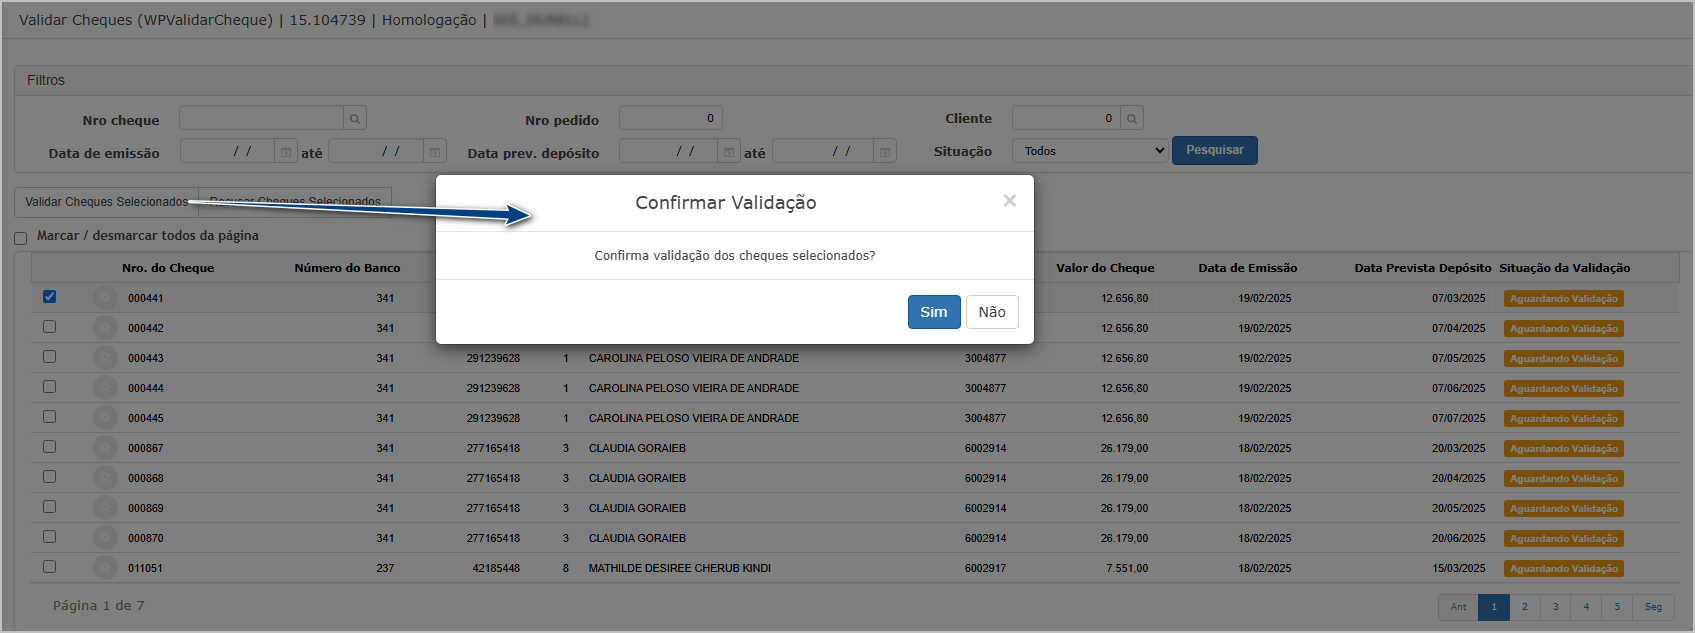
Task: Toggle Marcar / desmarcar todos da página checkbox
Action: coord(21,238)
